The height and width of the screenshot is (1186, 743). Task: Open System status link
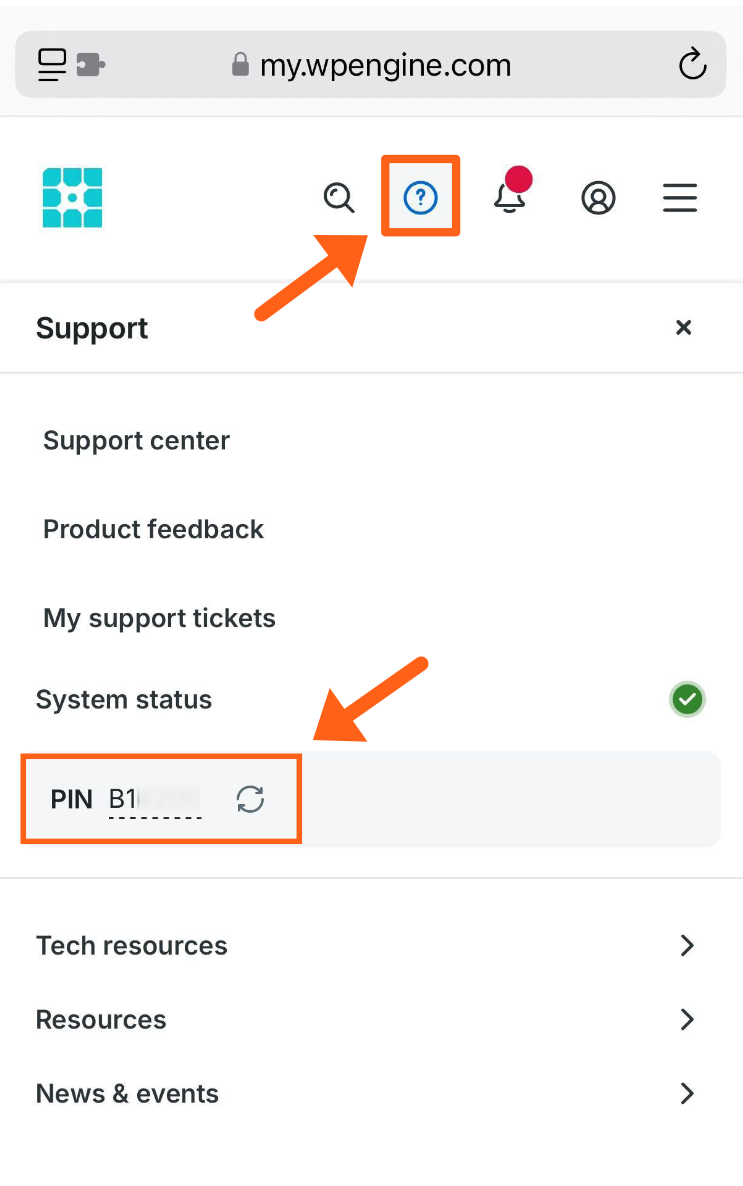tap(124, 699)
